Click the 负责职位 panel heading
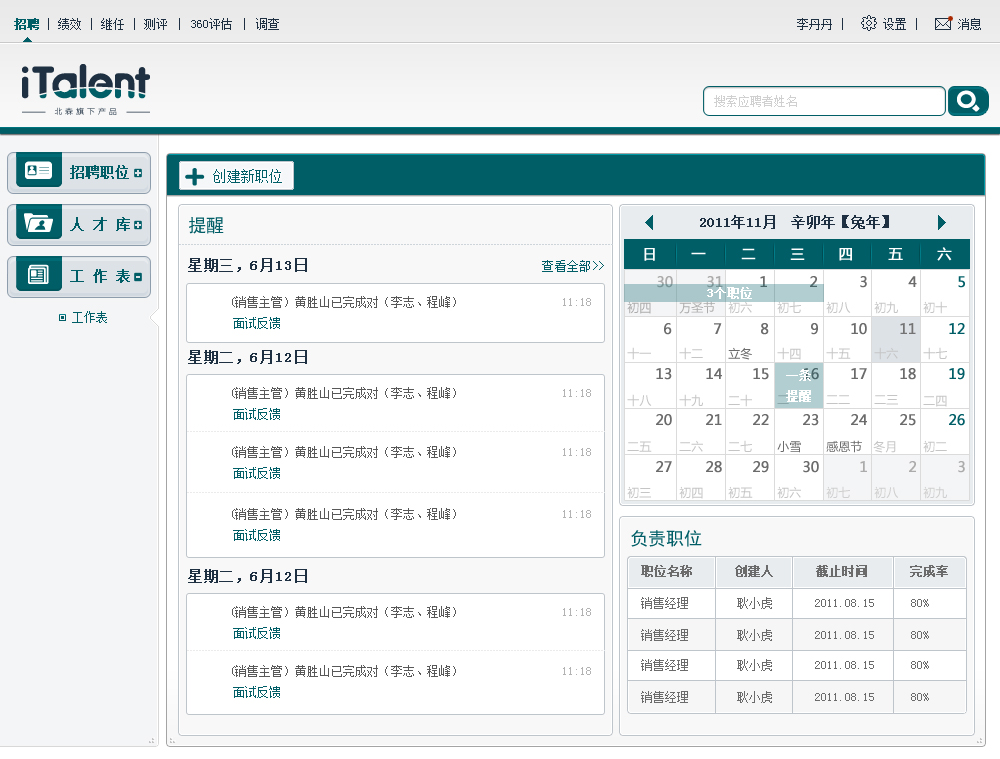This screenshot has width=1000, height=759. (666, 538)
